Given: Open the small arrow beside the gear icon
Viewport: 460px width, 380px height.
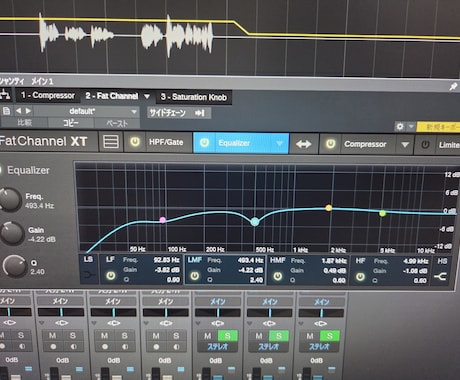Looking at the screenshot, I should point(411,127).
